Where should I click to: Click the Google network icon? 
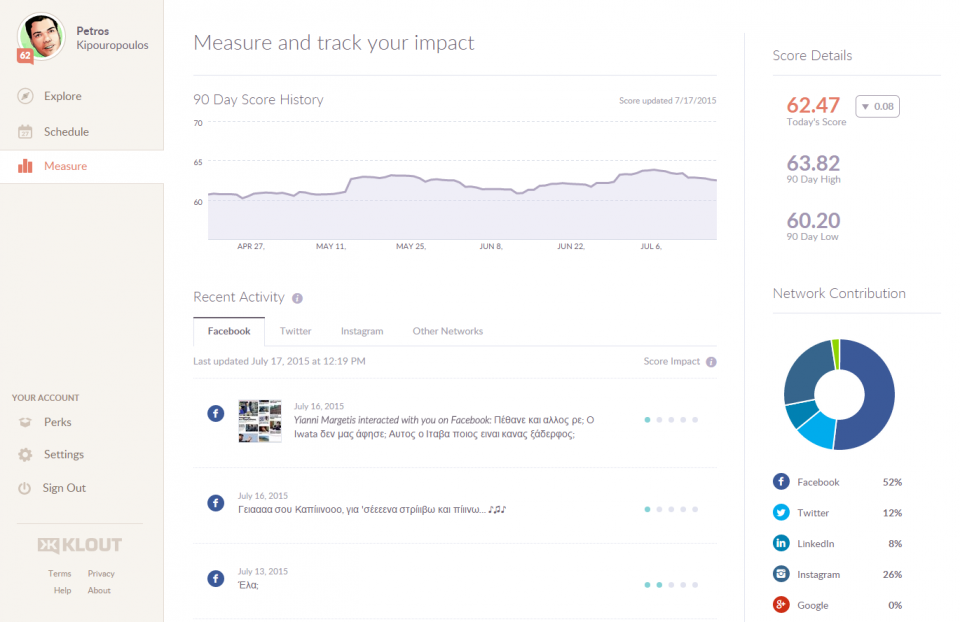781,605
